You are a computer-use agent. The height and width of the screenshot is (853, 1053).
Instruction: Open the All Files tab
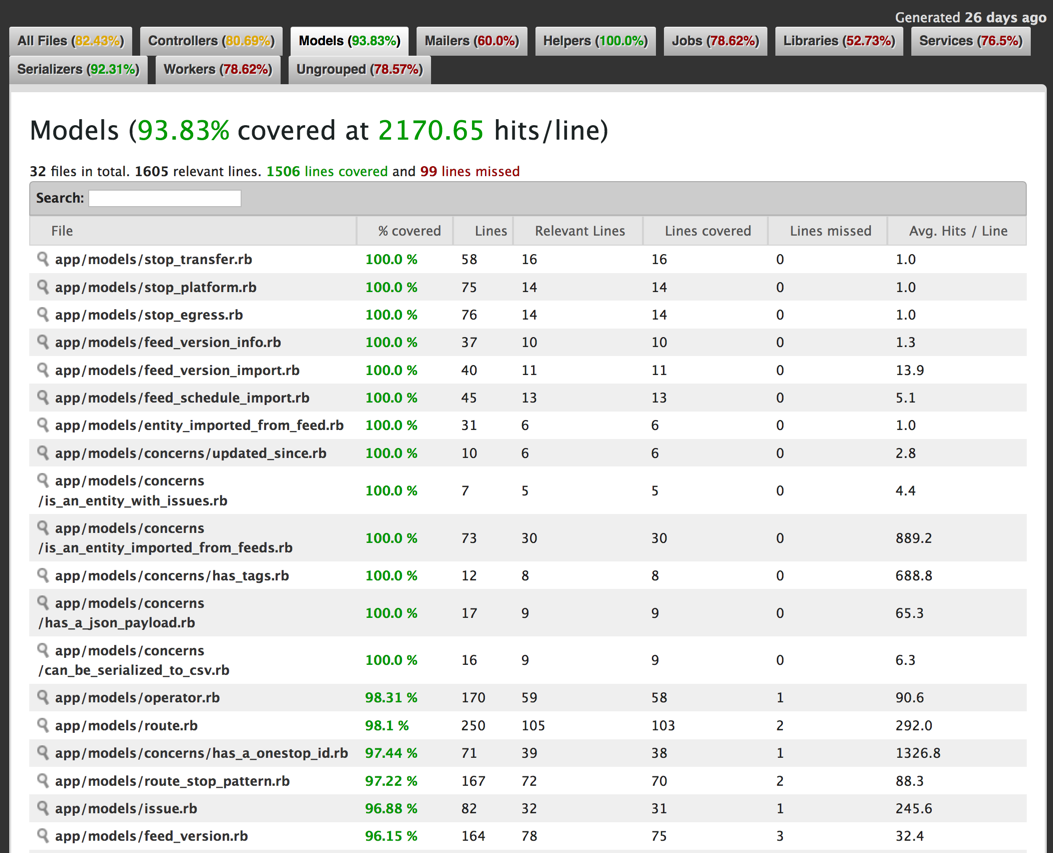70,41
